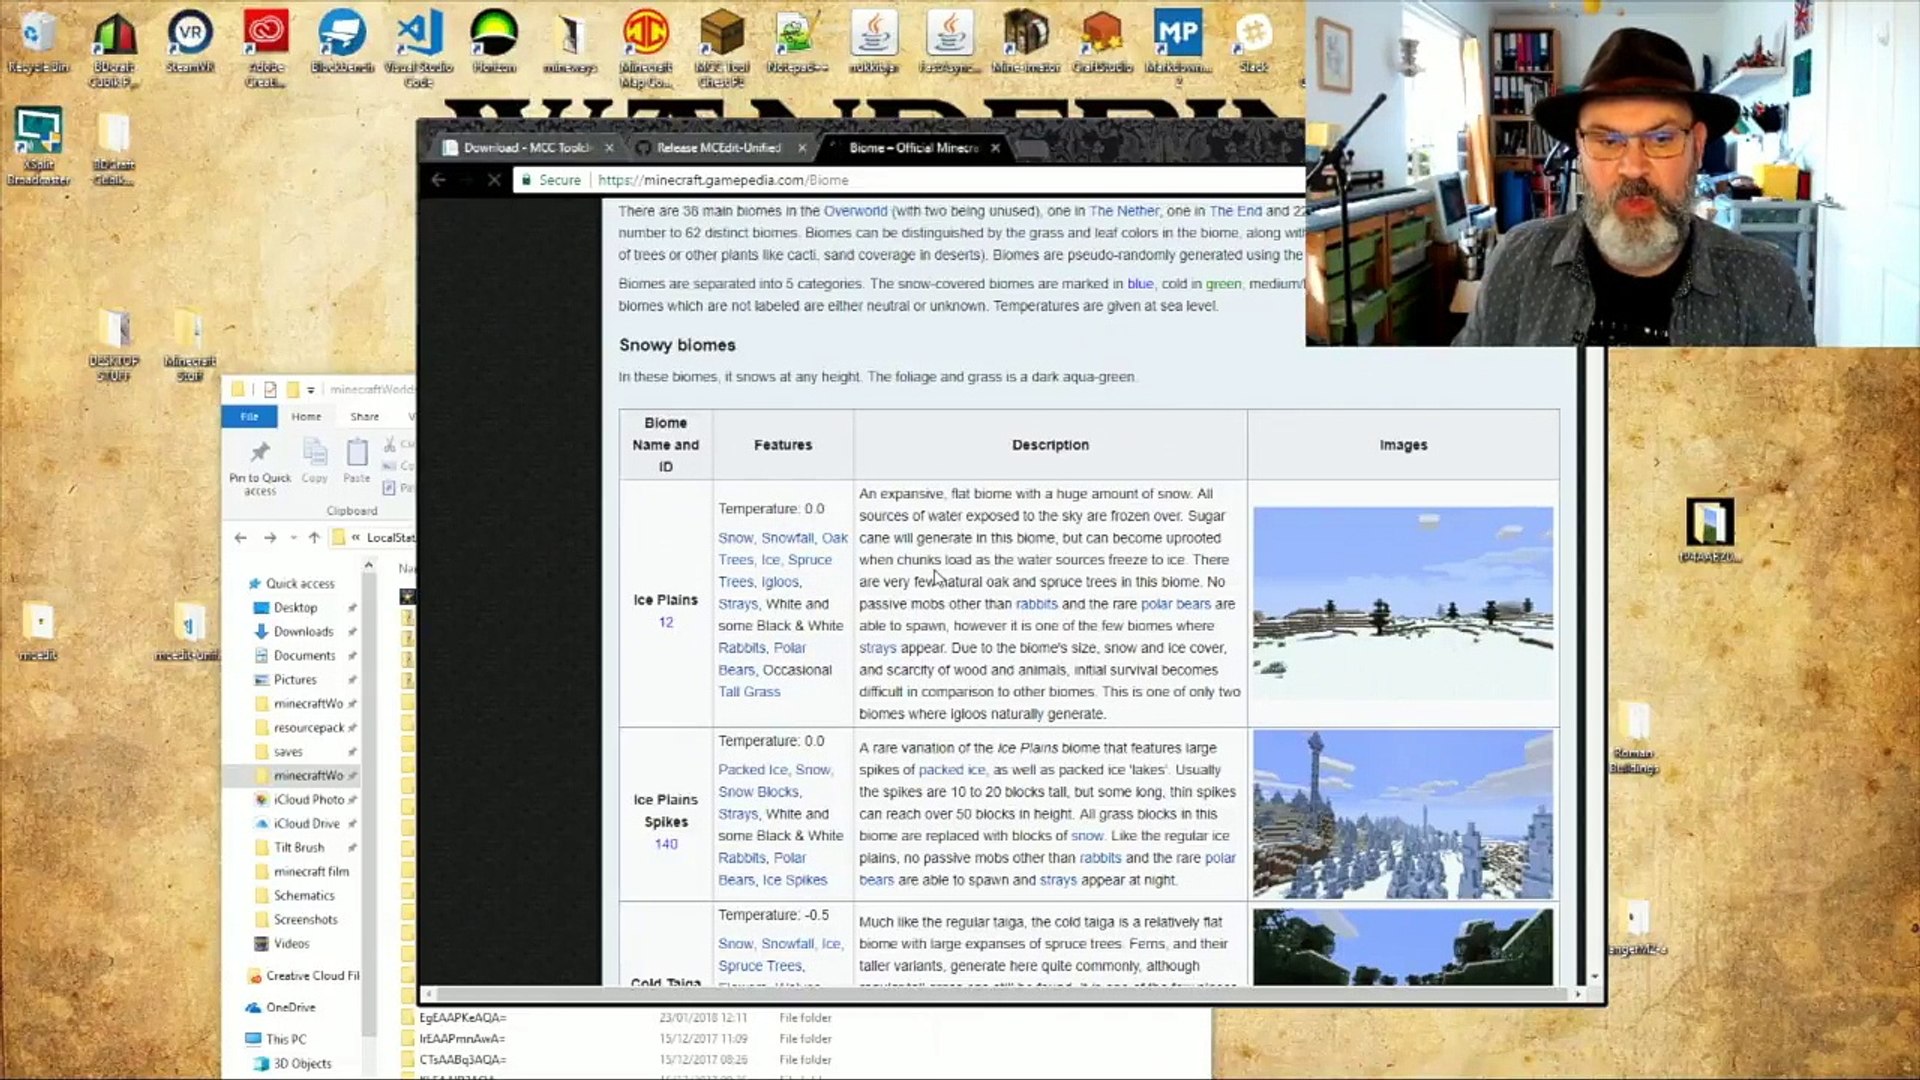This screenshot has width=1920, height=1080.
Task: Select This PC in navigation tree
Action: pyautogui.click(x=286, y=1039)
